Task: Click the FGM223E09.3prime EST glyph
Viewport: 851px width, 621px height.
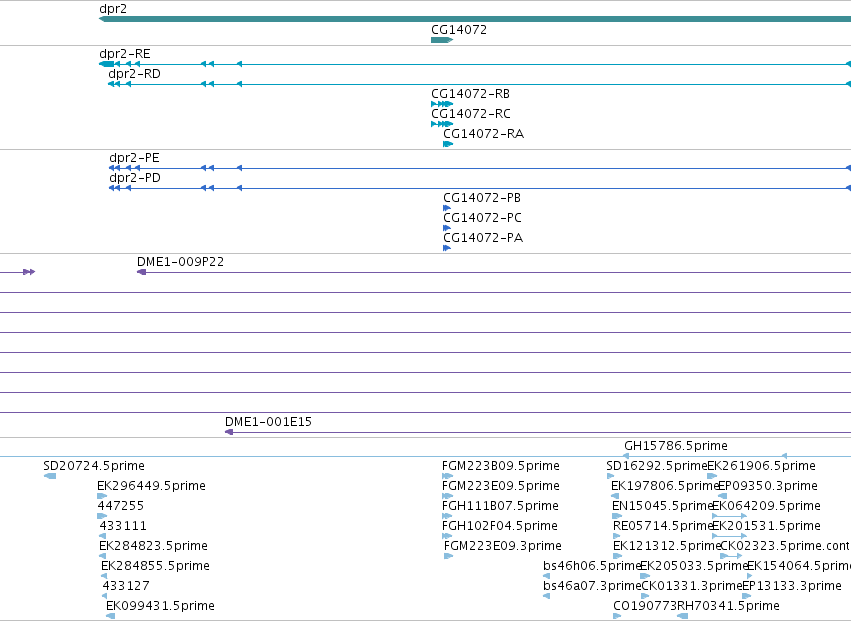Action: tap(448, 556)
